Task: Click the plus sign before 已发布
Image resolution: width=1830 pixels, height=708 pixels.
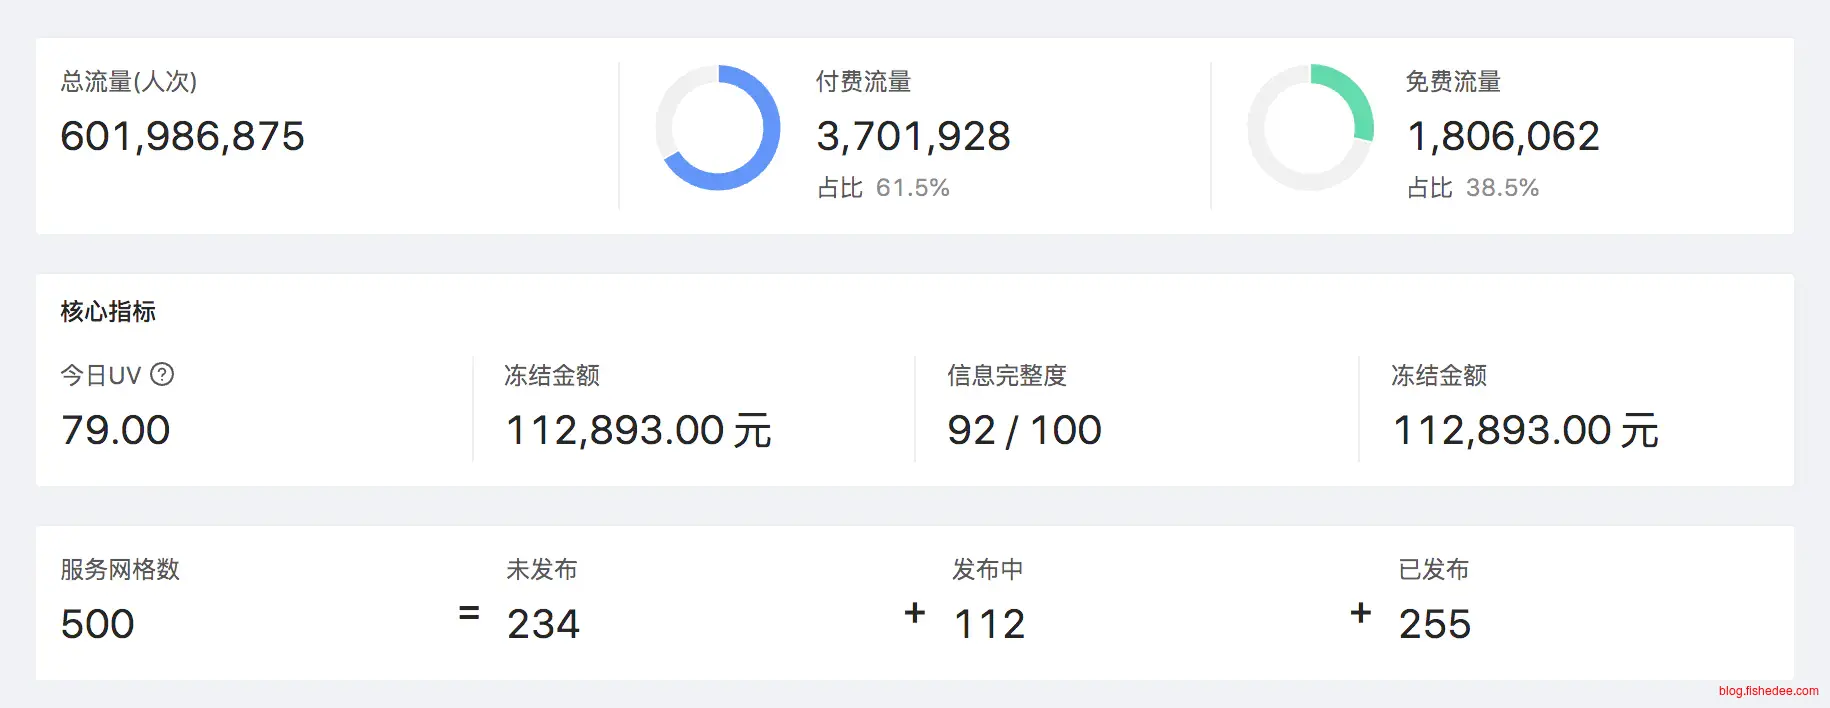Action: [x=1360, y=613]
